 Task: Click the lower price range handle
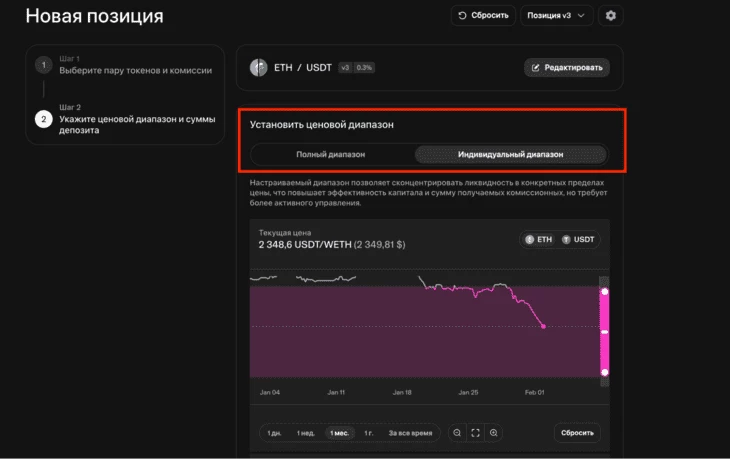point(605,372)
